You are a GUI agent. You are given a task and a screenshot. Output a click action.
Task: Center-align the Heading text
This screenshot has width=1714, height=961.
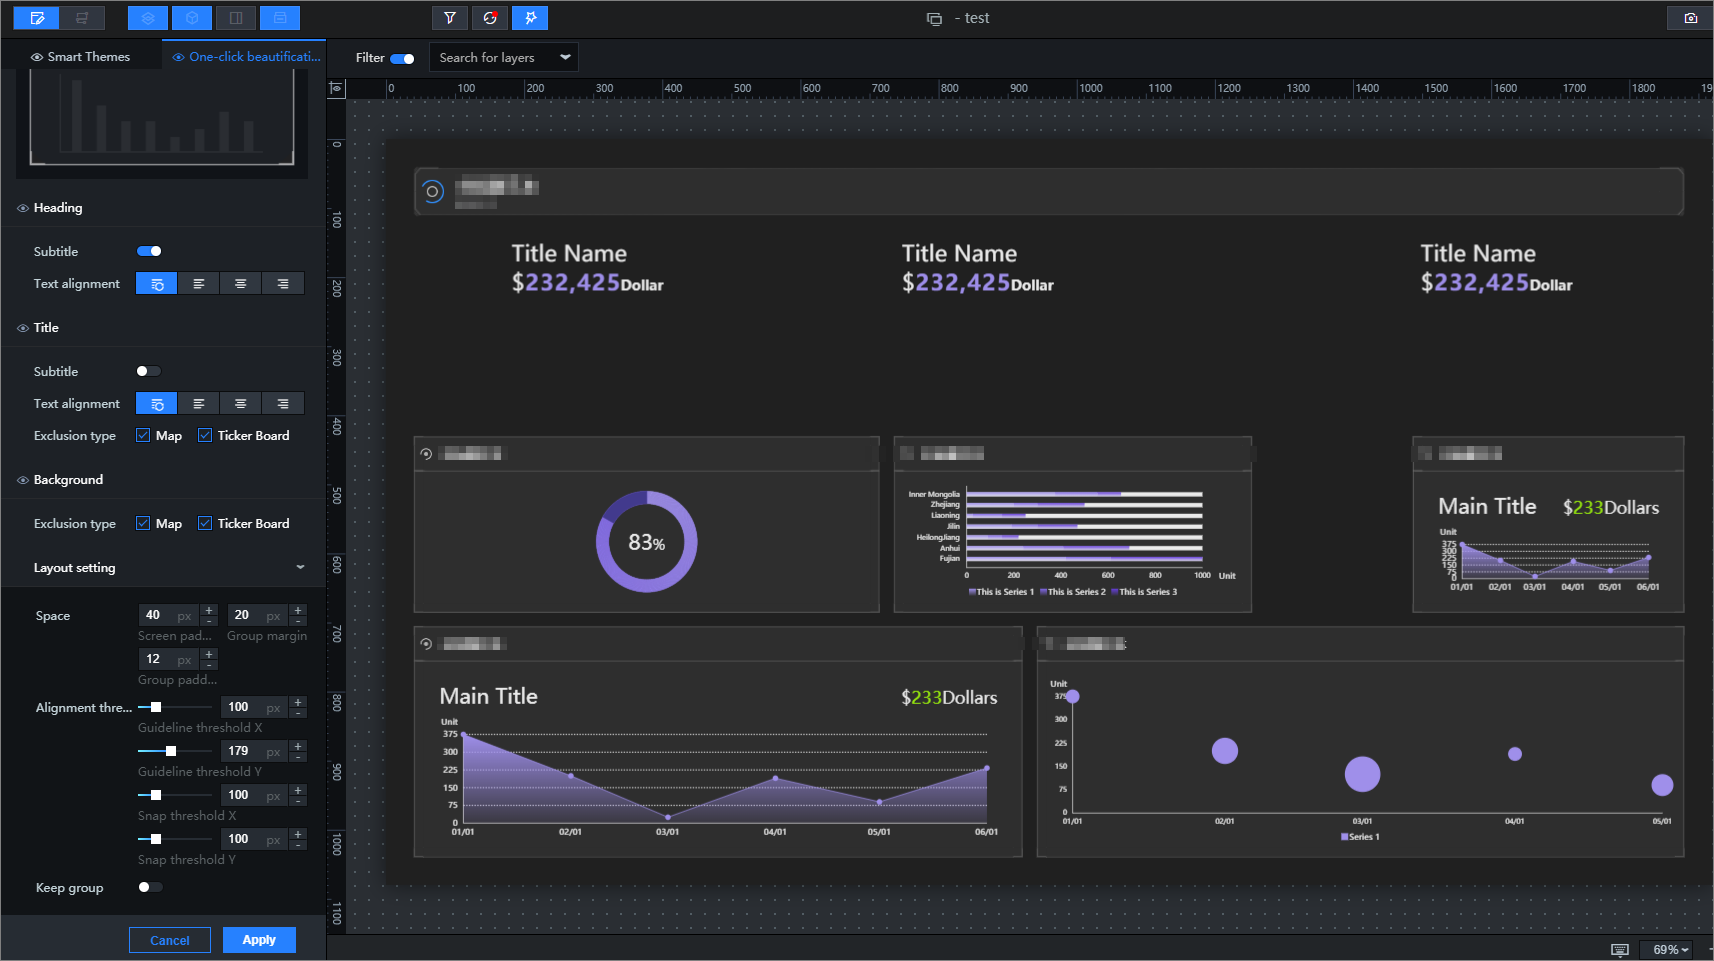point(241,284)
